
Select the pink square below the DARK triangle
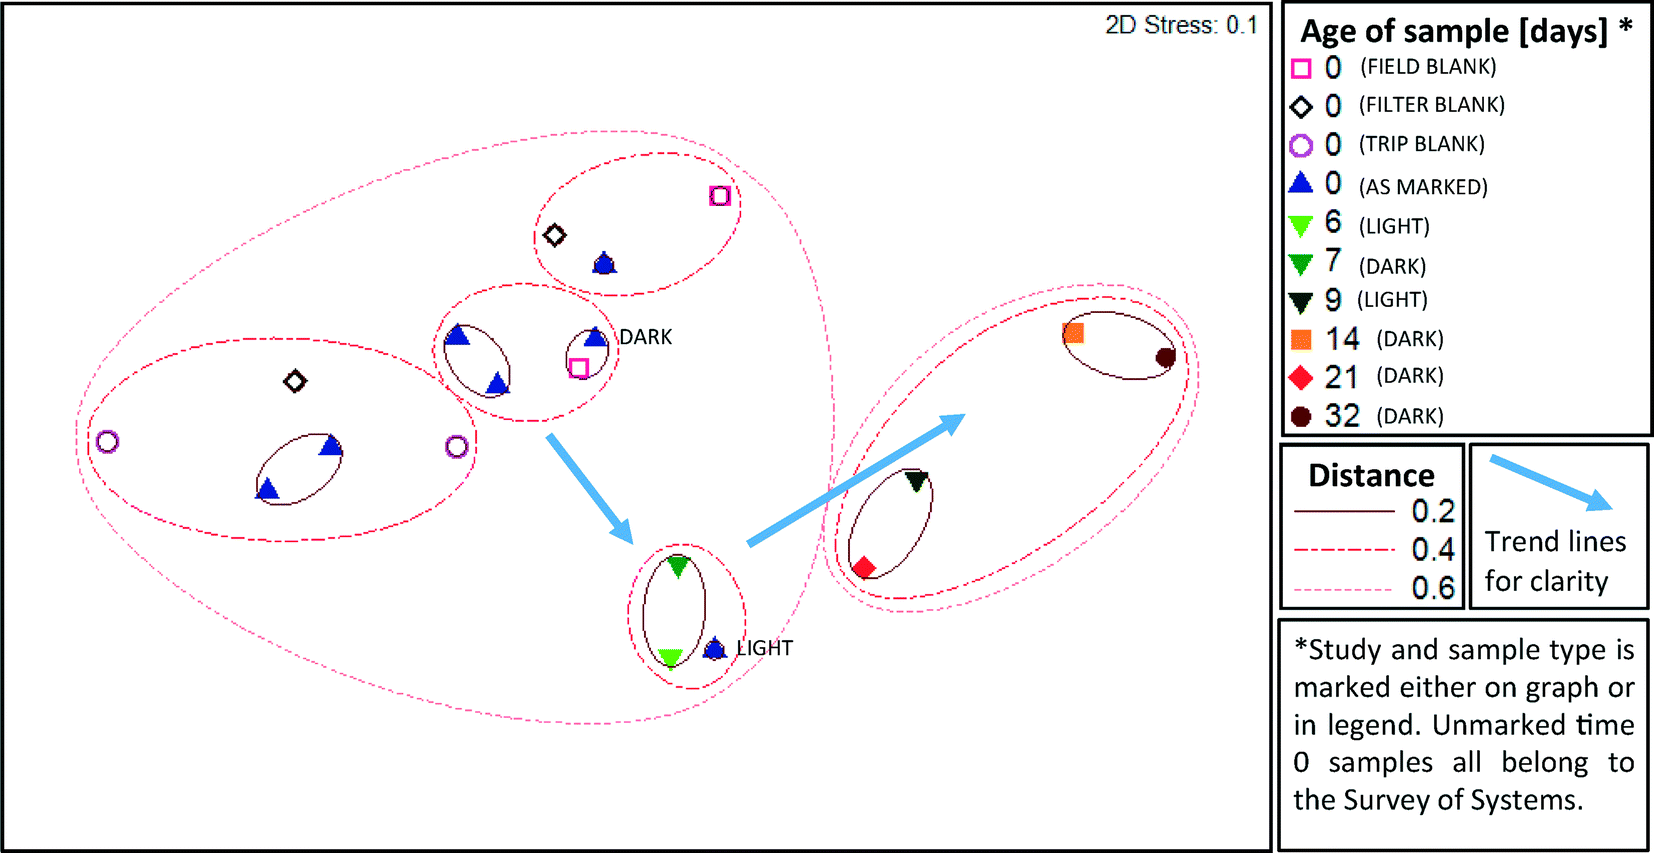pos(579,368)
